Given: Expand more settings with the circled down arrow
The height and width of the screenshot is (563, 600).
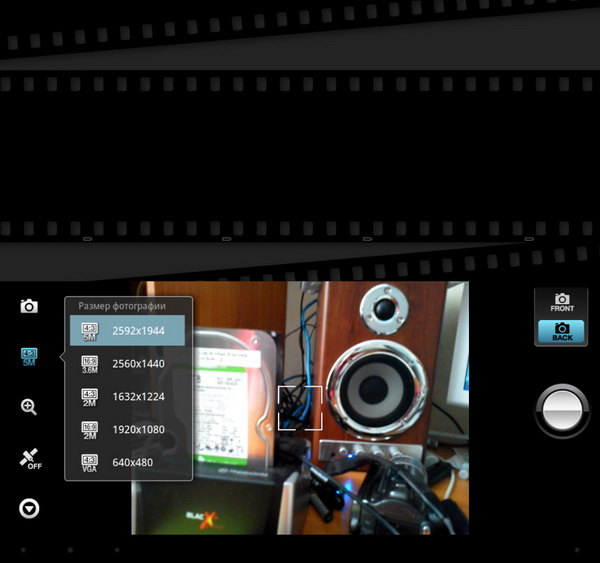Looking at the screenshot, I should [29, 509].
